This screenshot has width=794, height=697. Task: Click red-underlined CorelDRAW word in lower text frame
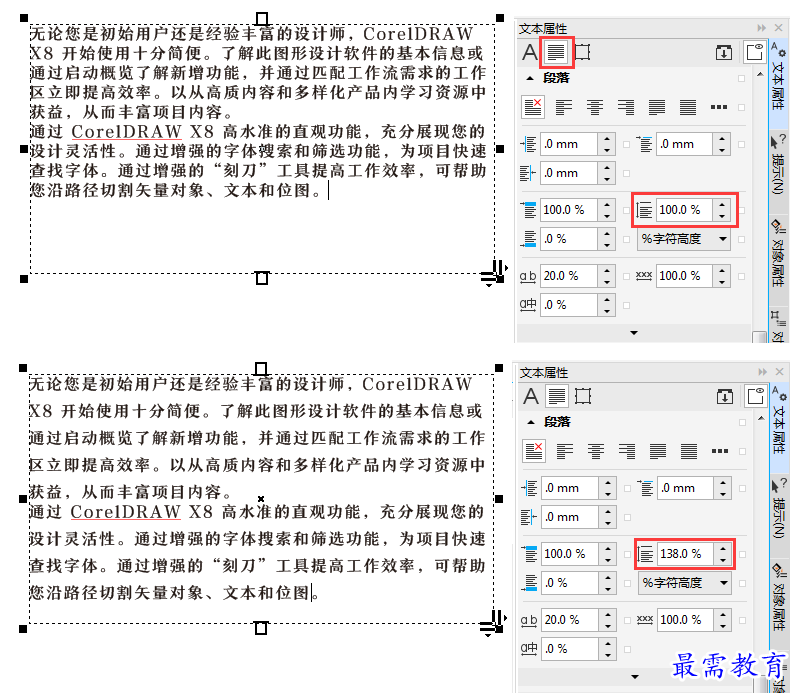coord(125,512)
